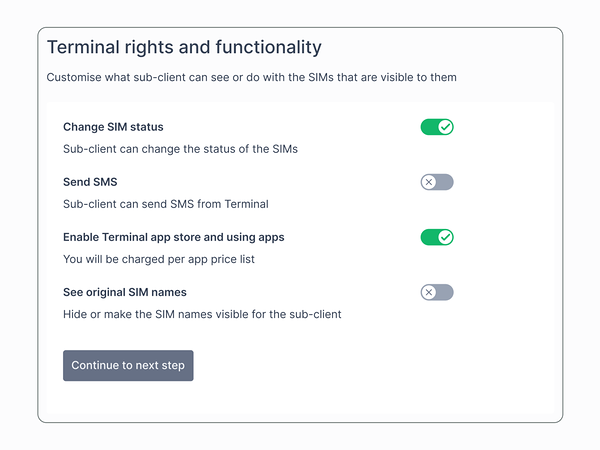Click the checkmark icon for Terminal app store

tap(446, 237)
